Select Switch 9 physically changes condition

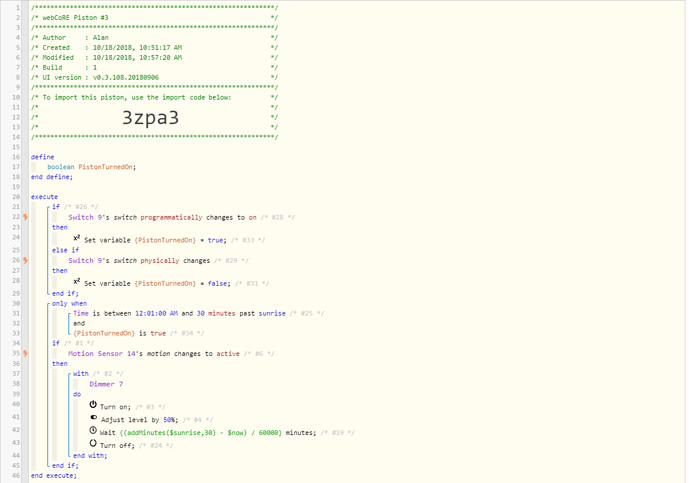(x=139, y=260)
